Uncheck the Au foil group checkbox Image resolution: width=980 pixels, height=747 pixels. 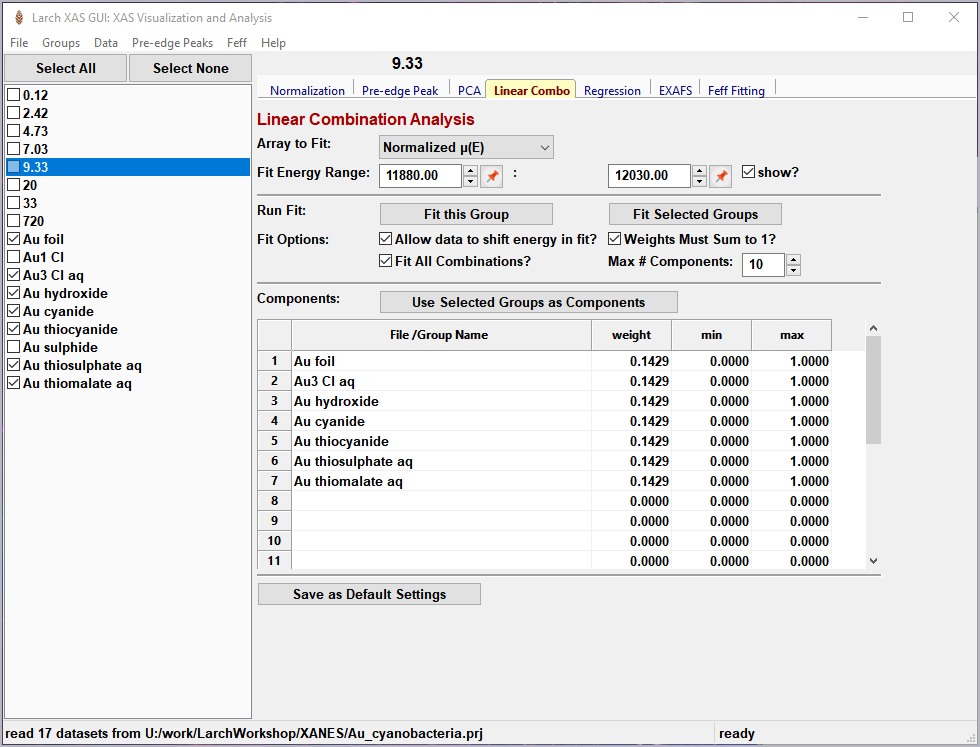[14, 239]
